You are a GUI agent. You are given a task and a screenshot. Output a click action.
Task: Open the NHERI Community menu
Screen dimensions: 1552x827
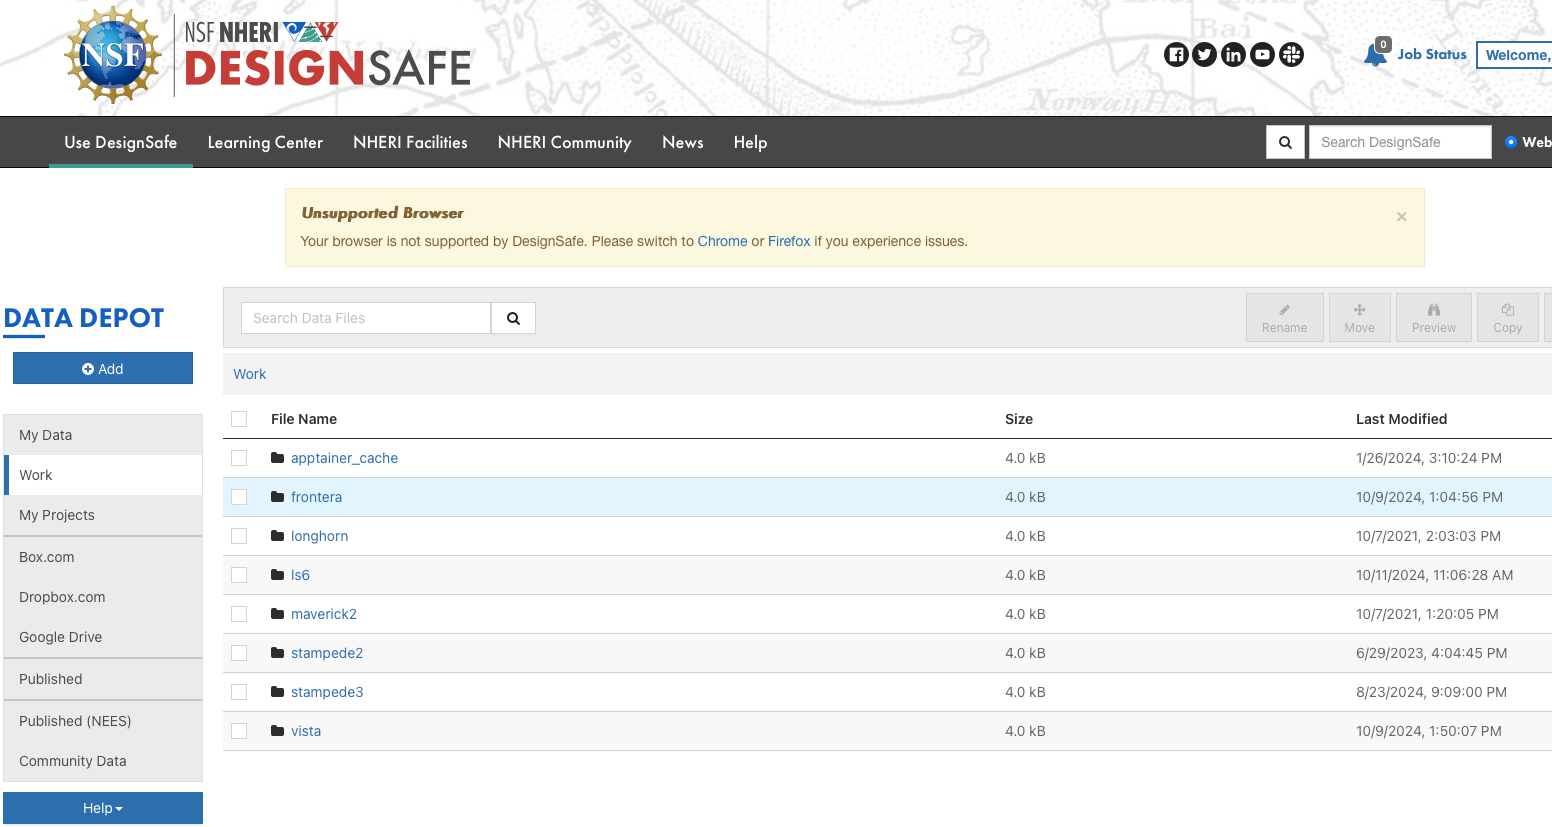[565, 142]
